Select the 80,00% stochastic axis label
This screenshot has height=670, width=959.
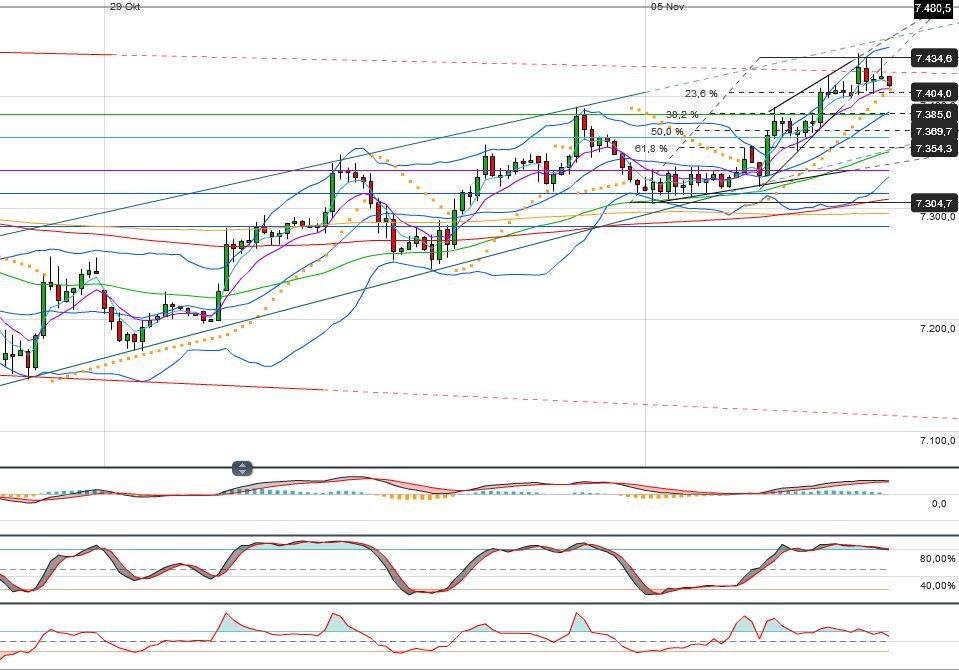click(937, 558)
